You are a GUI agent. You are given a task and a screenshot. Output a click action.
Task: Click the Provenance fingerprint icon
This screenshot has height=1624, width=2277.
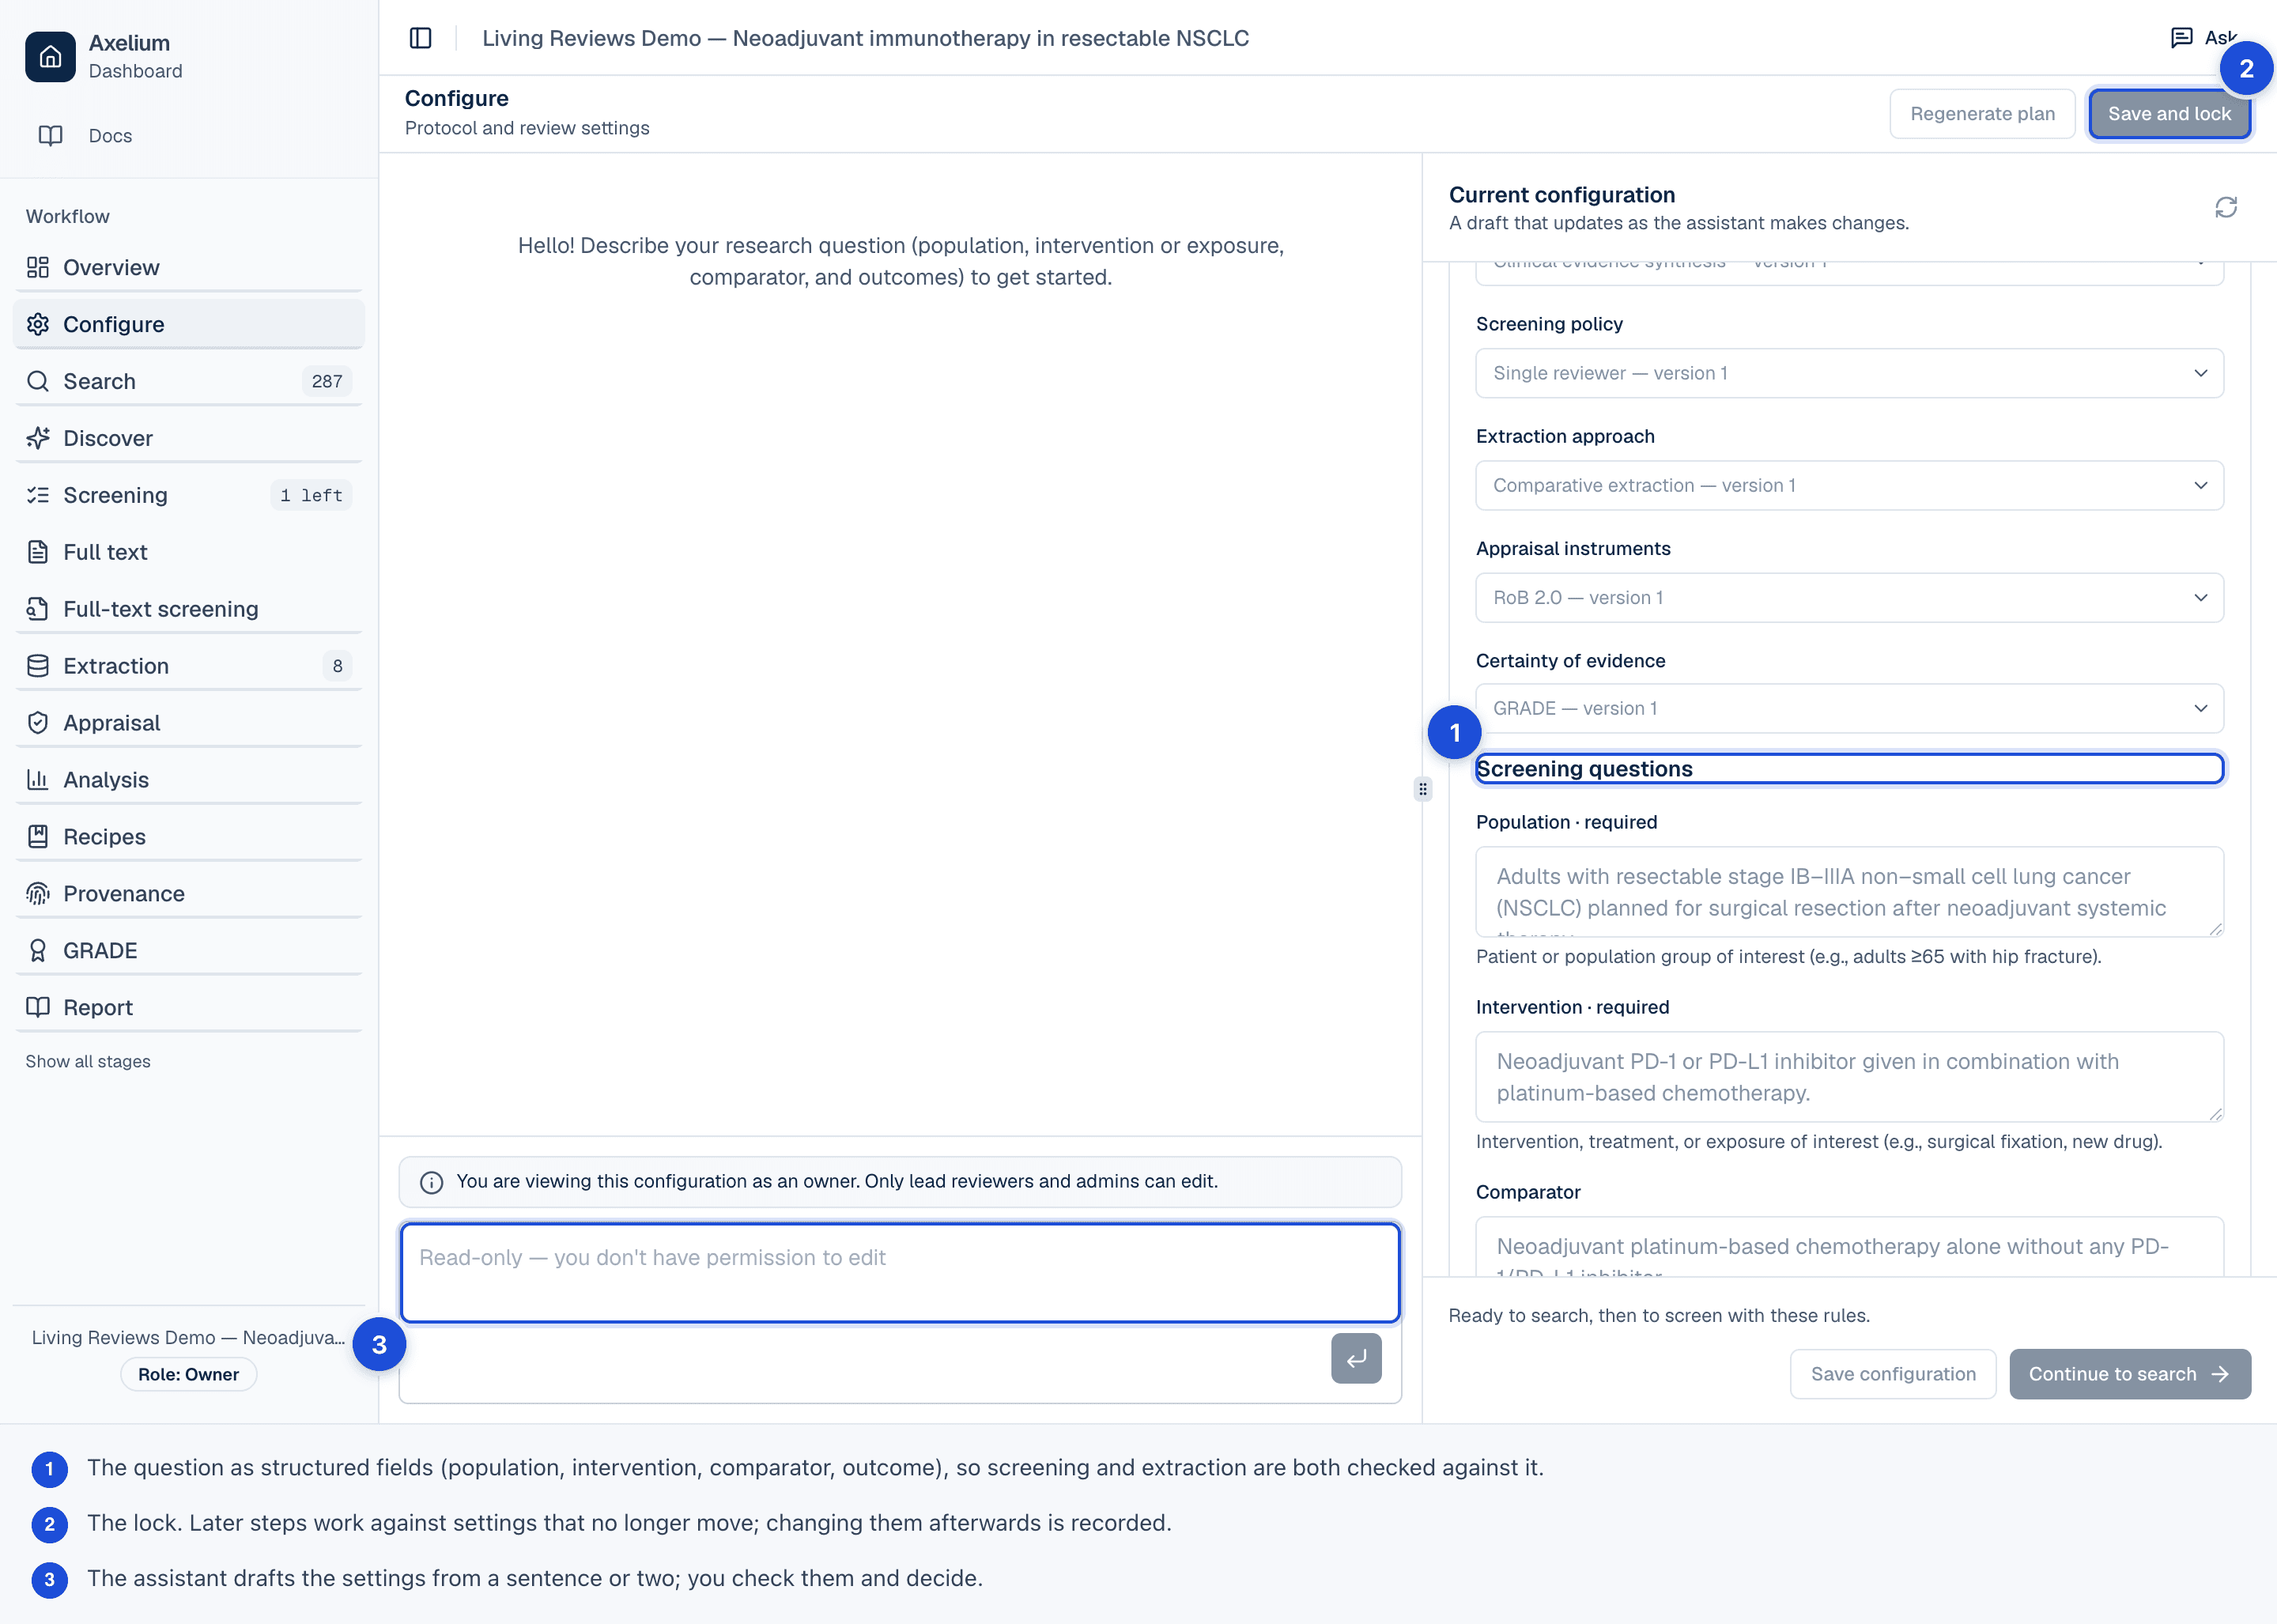tap(38, 893)
